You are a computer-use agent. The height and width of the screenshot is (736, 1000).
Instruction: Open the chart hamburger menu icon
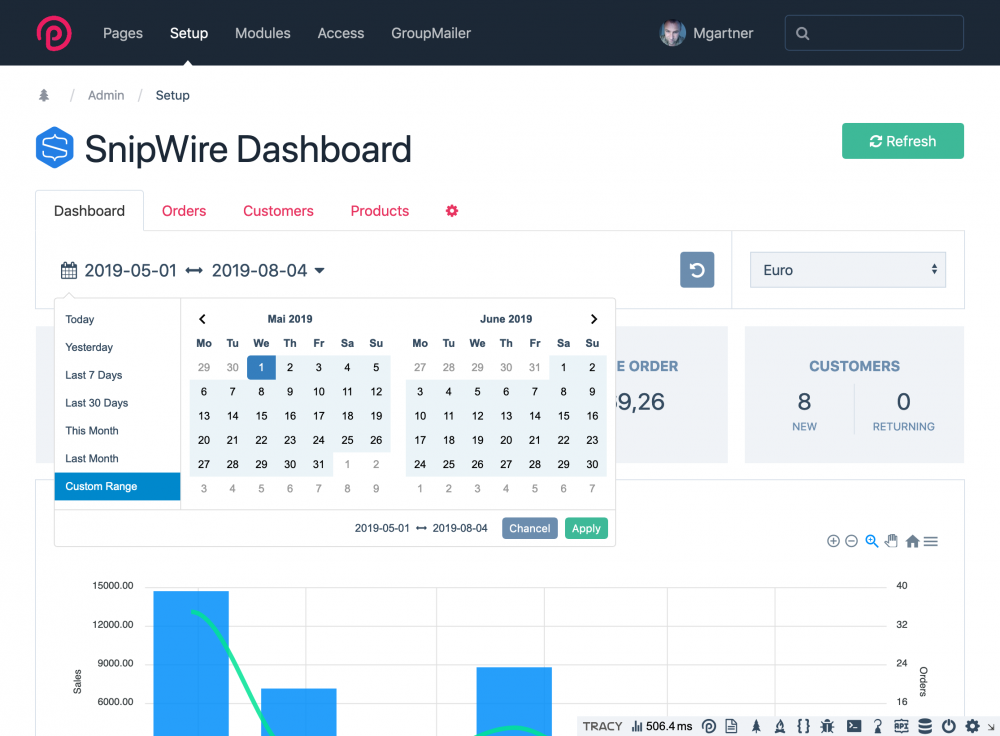point(931,540)
